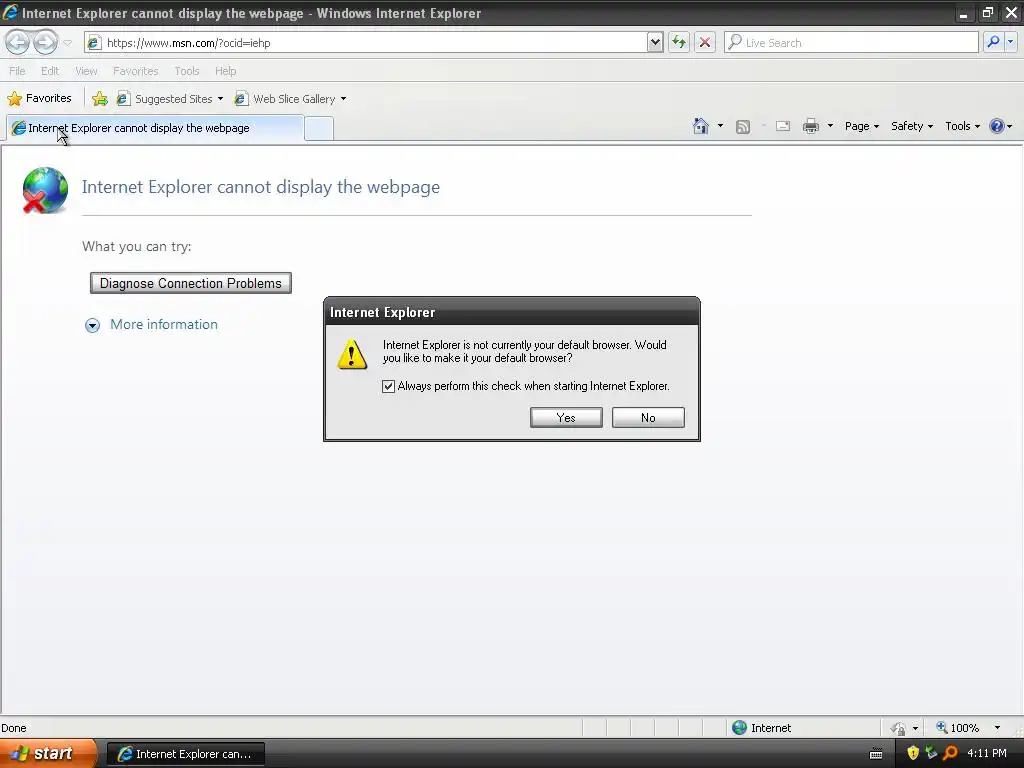Viewport: 1024px width, 768px height.
Task: Open a new tab
Action: [x=319, y=129]
